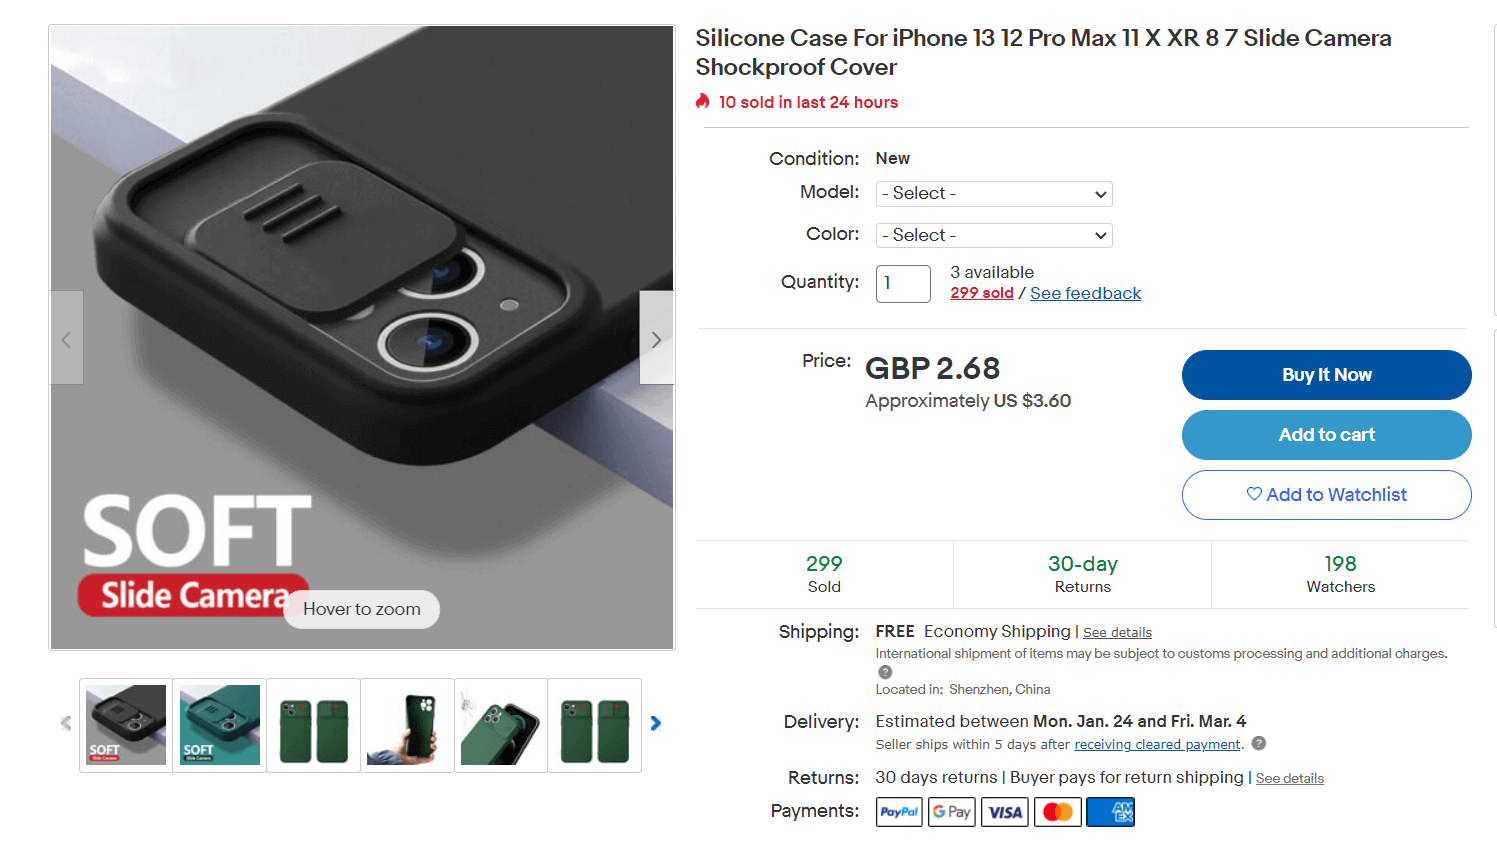Open the Color dropdown

[994, 236]
